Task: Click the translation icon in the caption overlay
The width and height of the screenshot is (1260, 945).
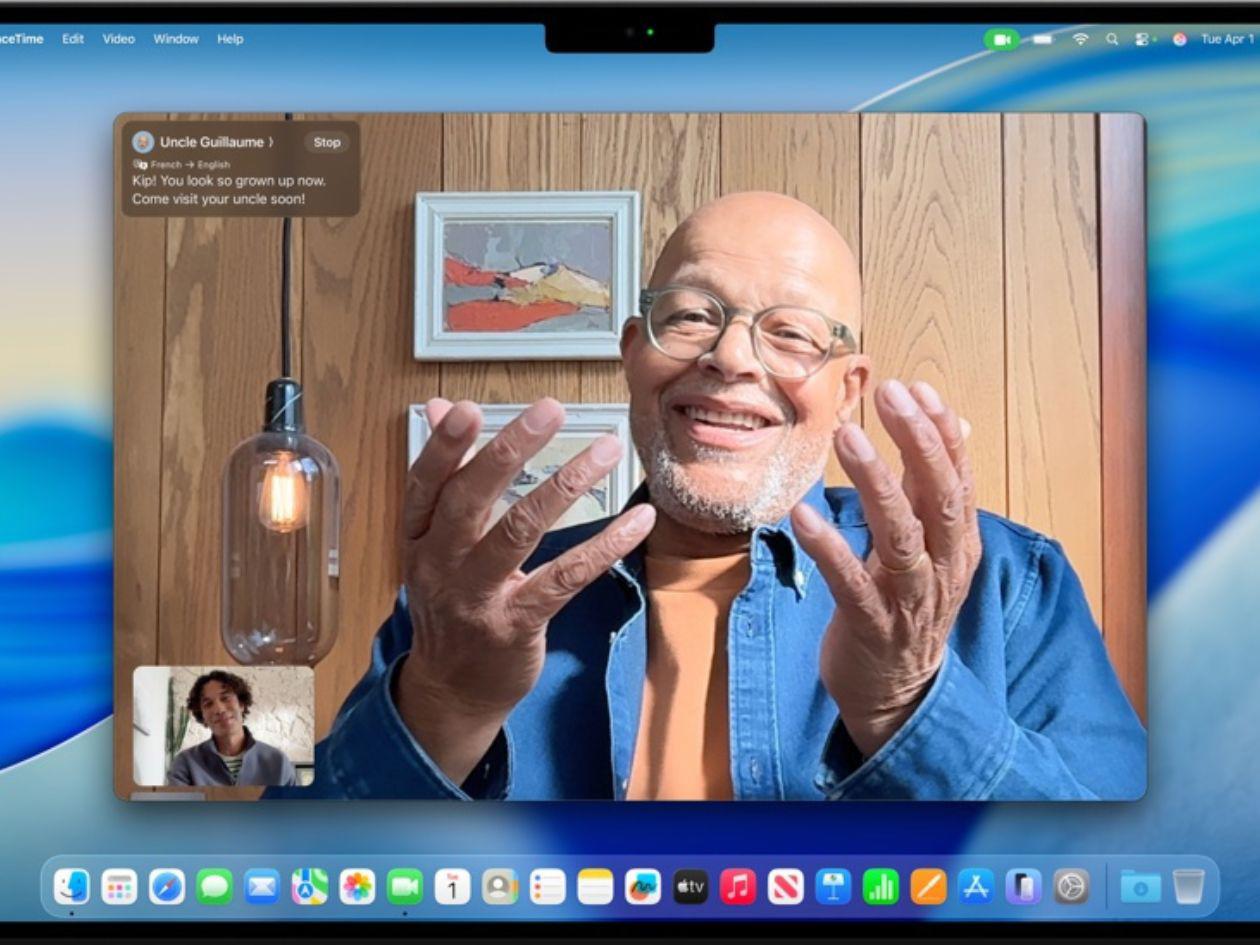Action: coord(141,164)
